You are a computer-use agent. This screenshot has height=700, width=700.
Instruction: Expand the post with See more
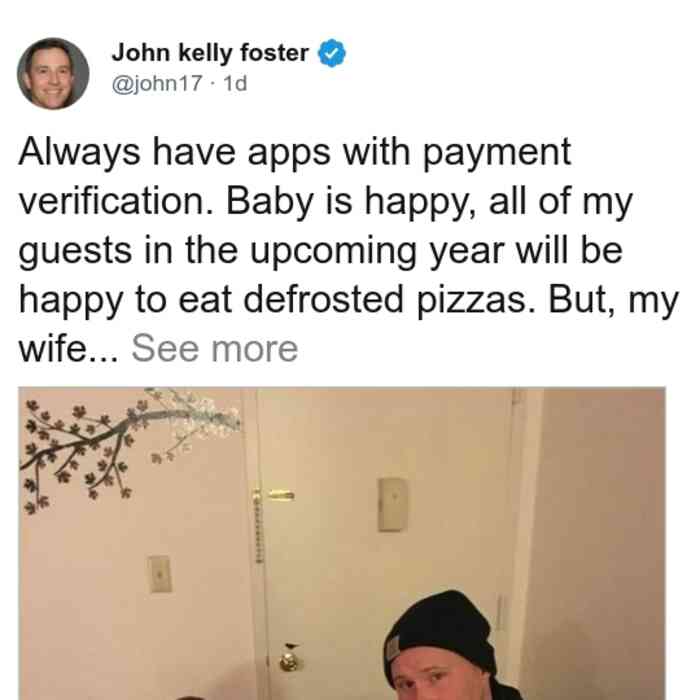pos(214,349)
